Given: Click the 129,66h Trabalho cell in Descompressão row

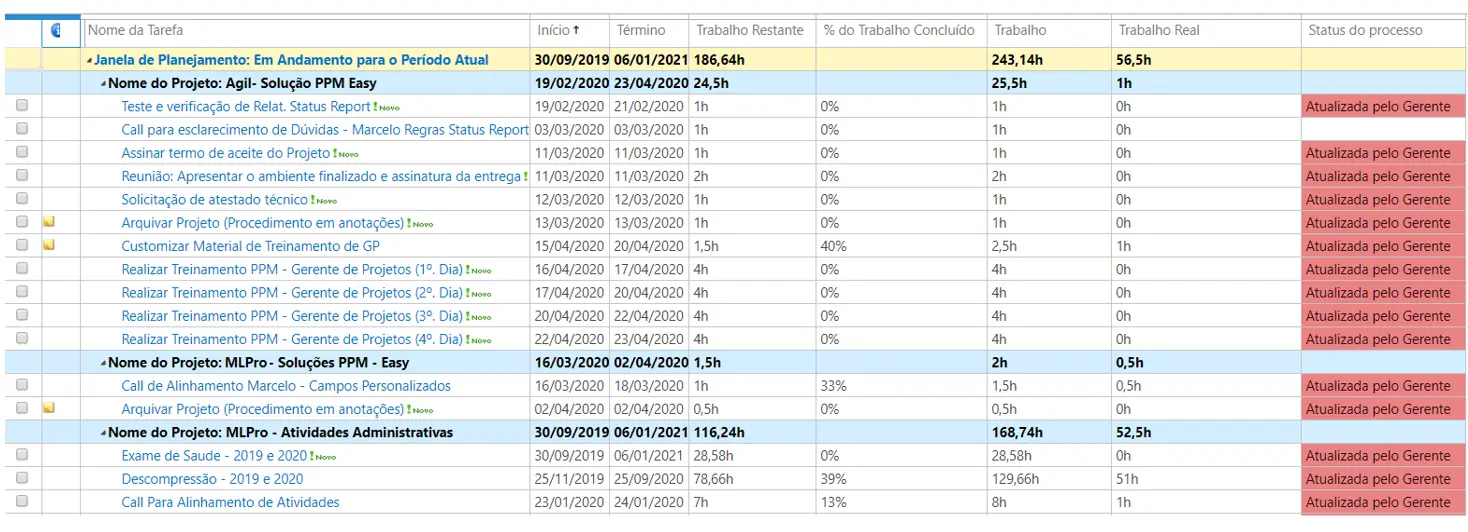Looking at the screenshot, I should (1049, 479).
